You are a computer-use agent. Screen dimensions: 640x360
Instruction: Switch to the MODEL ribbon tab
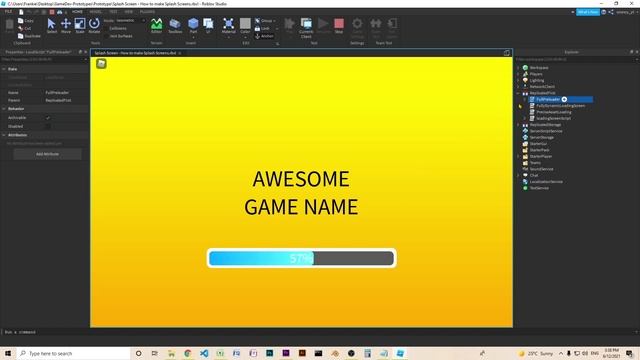(95, 12)
